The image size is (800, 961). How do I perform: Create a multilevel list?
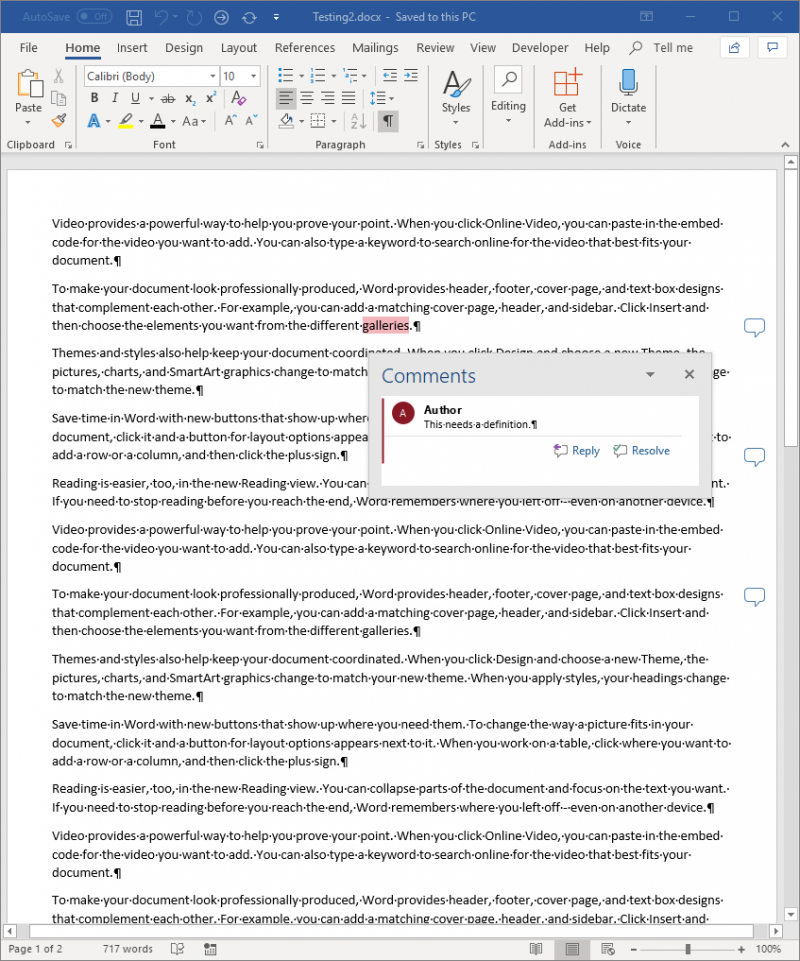pyautogui.click(x=350, y=75)
